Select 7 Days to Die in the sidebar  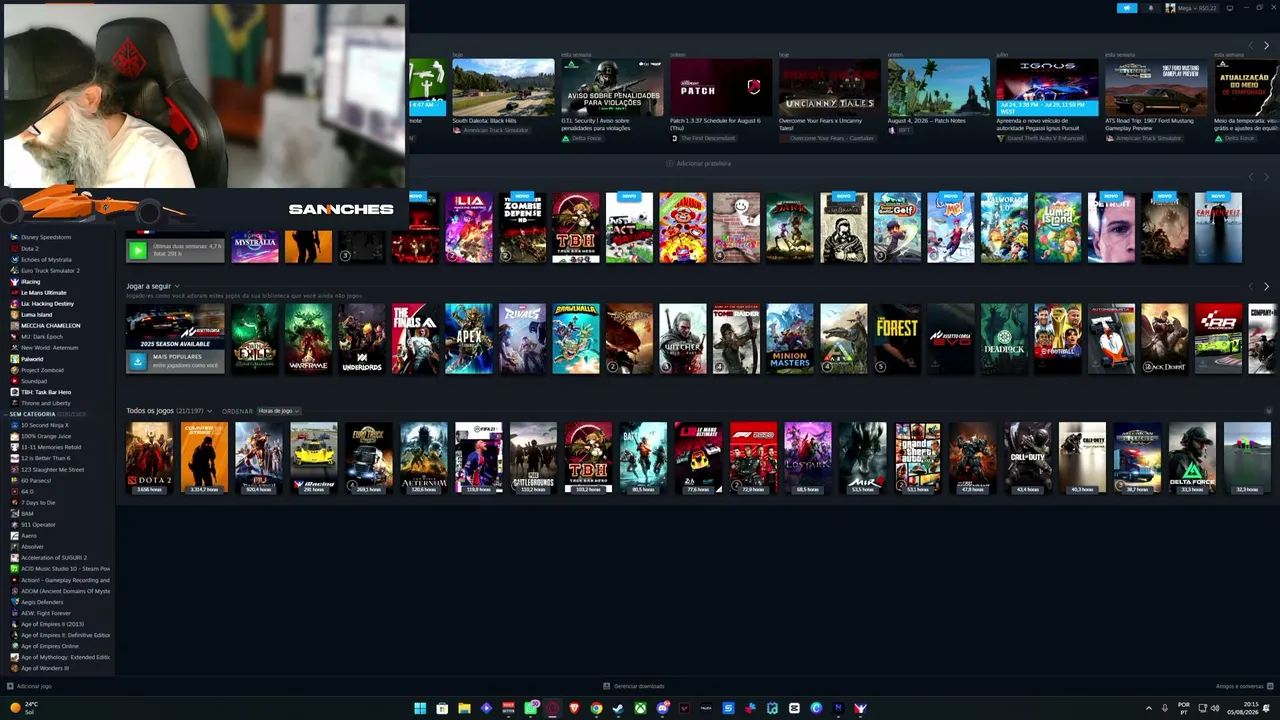(x=38, y=502)
